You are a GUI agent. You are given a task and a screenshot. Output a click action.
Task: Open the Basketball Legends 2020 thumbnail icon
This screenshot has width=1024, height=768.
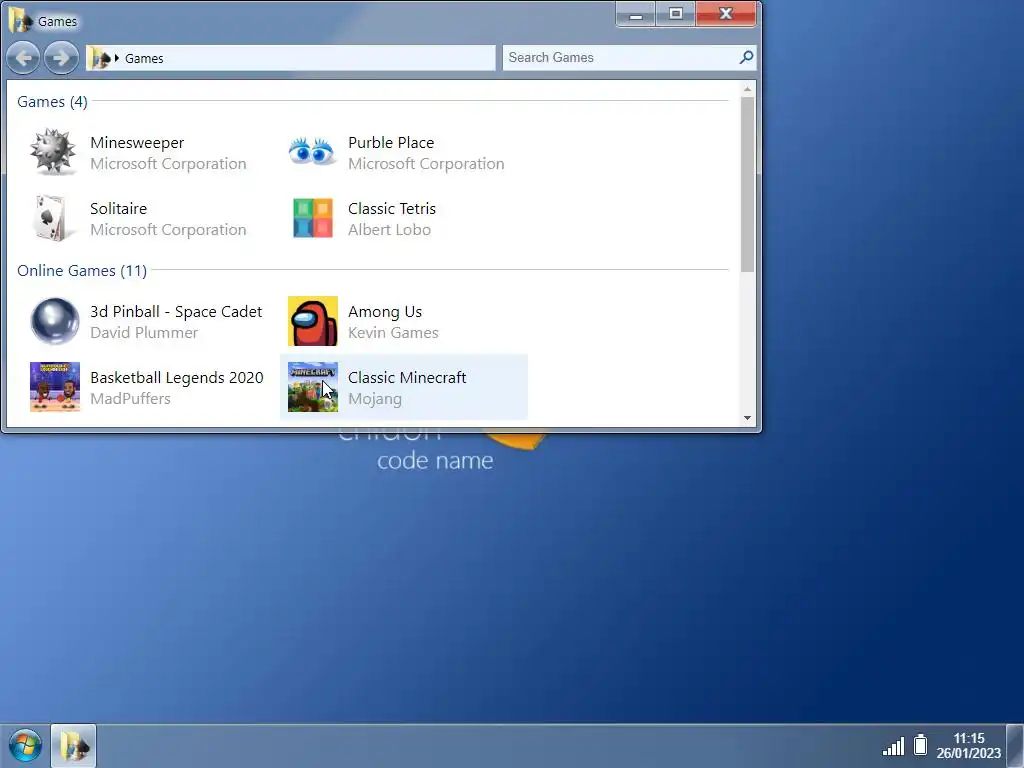[x=55, y=387]
